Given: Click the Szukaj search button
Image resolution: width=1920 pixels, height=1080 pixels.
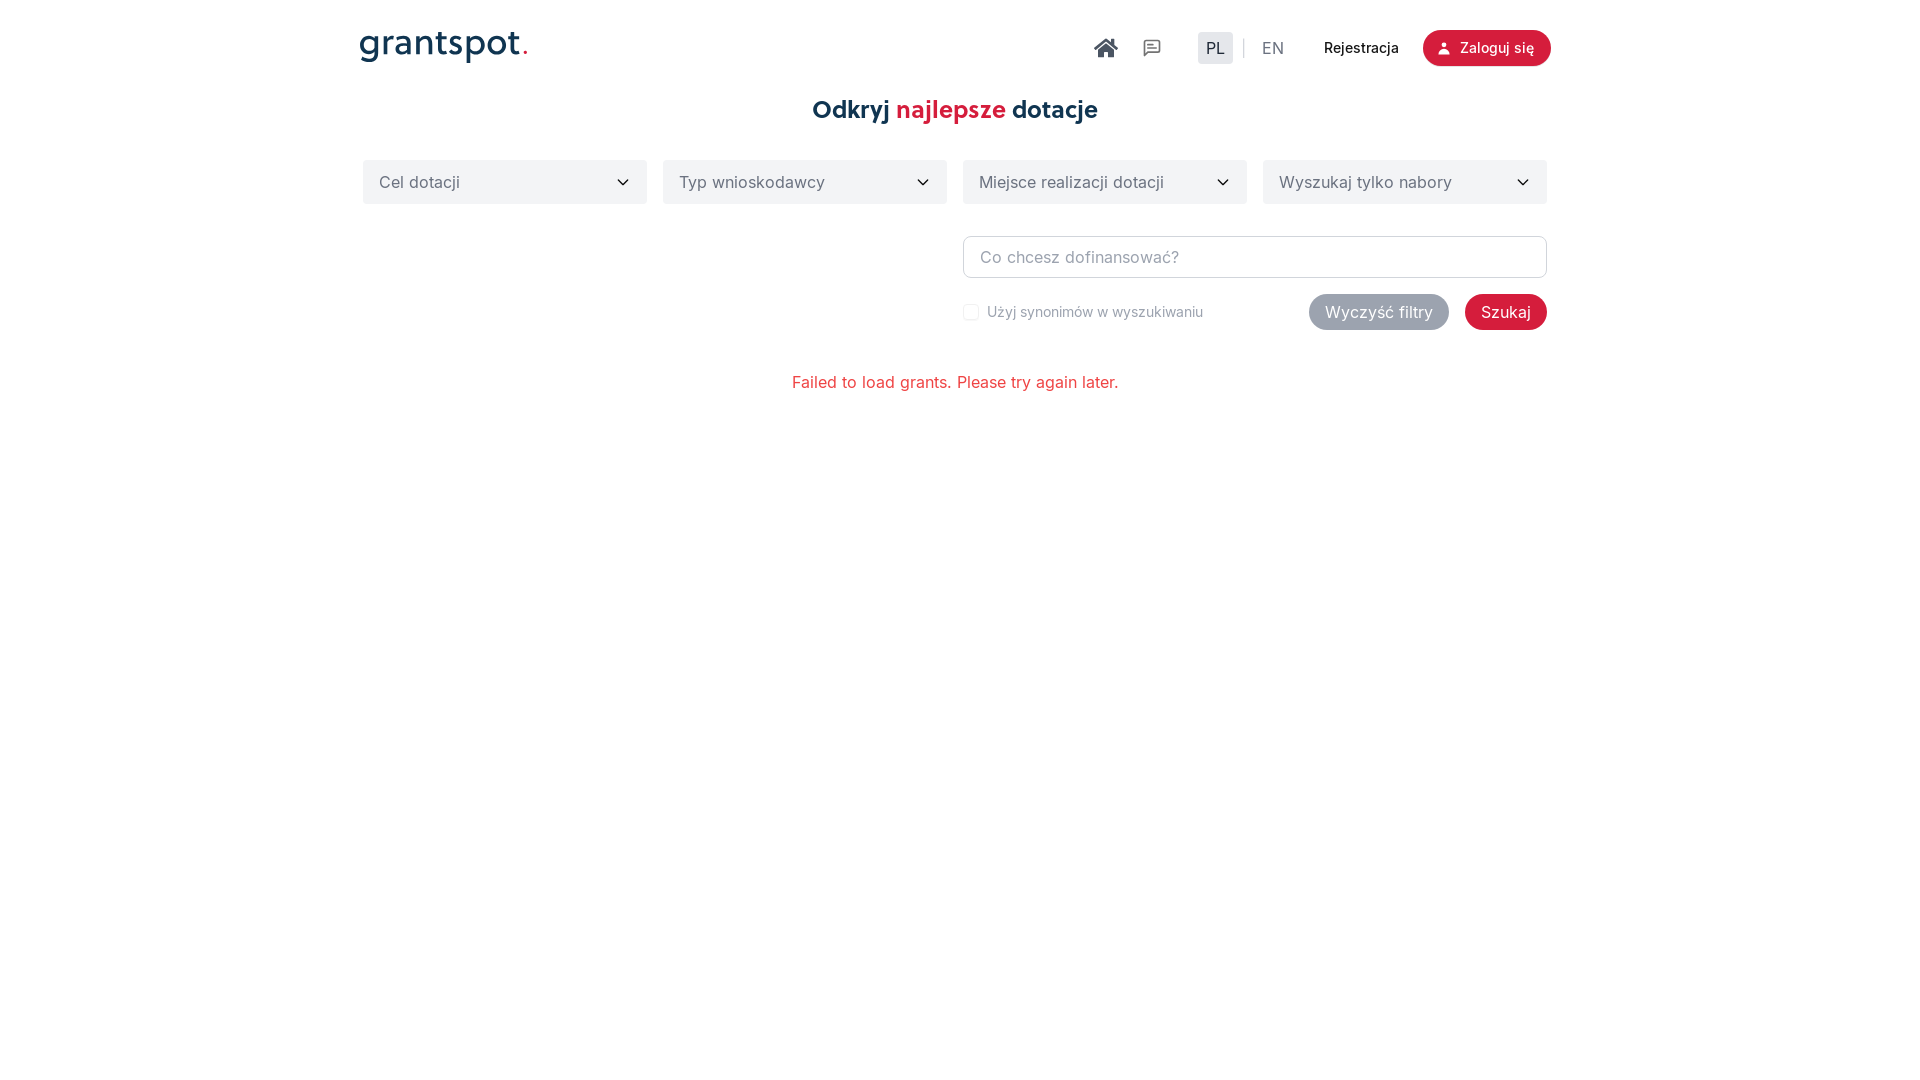Looking at the screenshot, I should (1506, 312).
